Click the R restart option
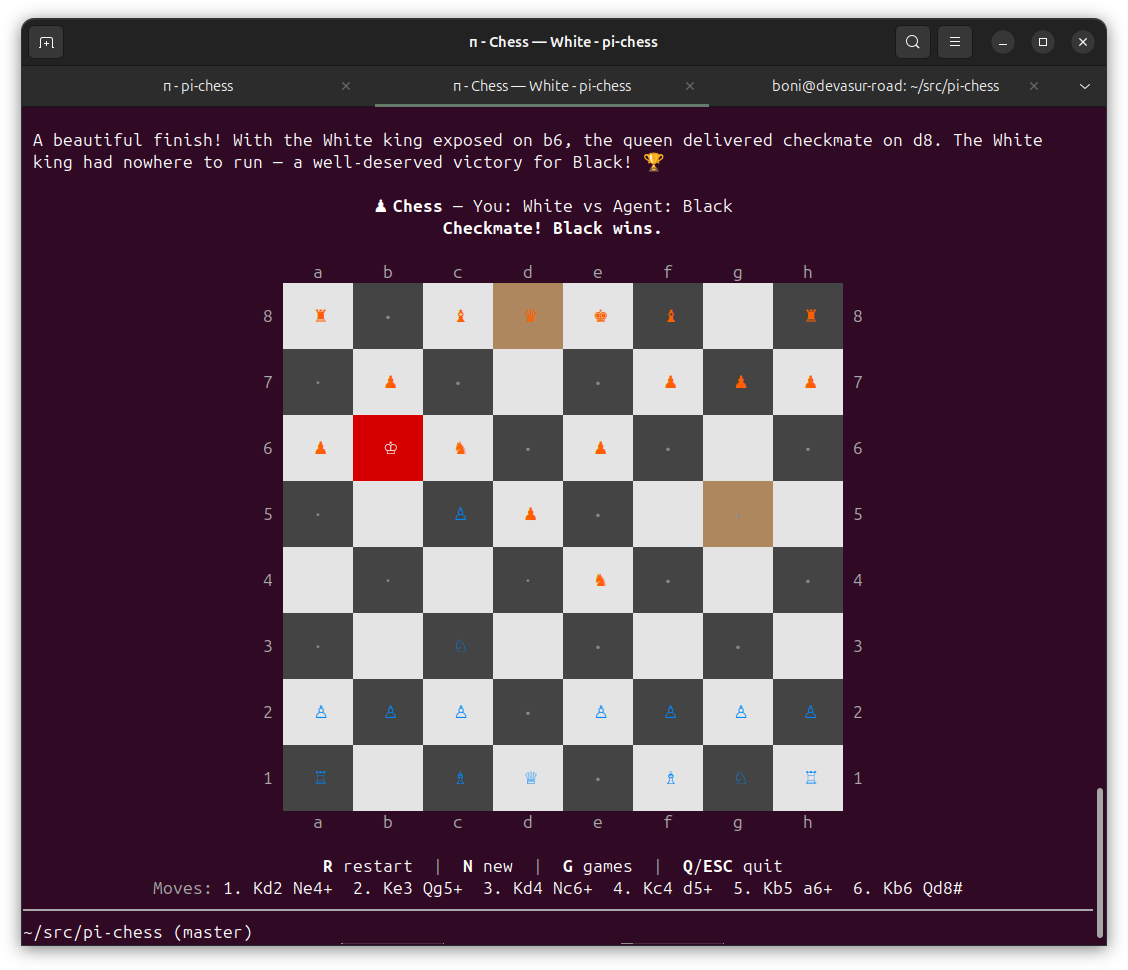This screenshot has width=1128, height=970. [x=368, y=866]
